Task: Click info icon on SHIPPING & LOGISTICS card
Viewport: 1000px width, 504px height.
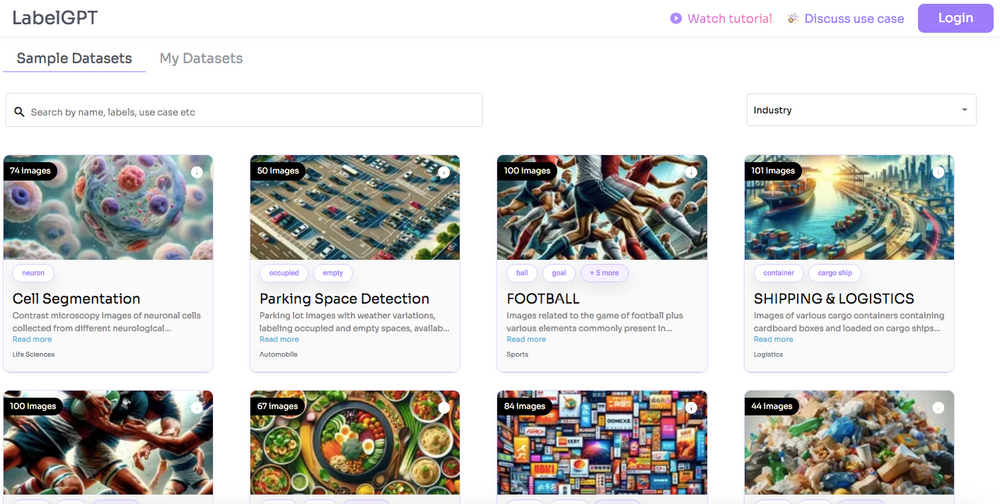Action: coord(938,172)
